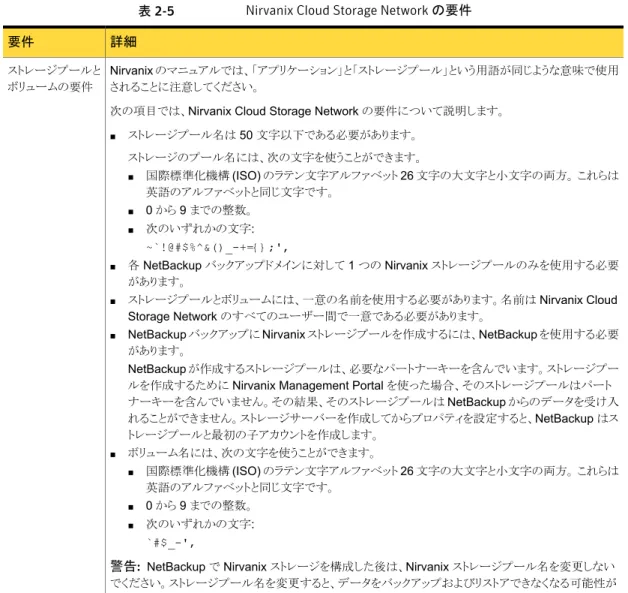
Task: Click the line 'ストレージのプール名には、次の文字を使うことができます'
Action: (x=274, y=157)
